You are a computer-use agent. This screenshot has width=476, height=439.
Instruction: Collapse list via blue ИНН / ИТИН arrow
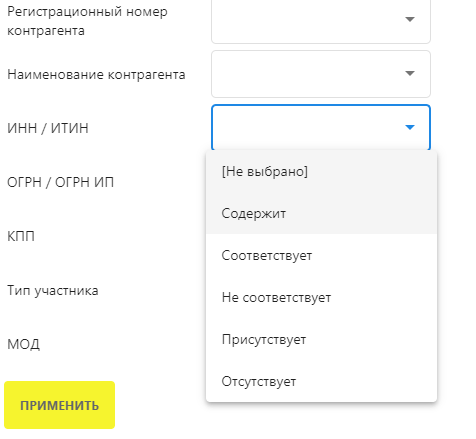[410, 127]
